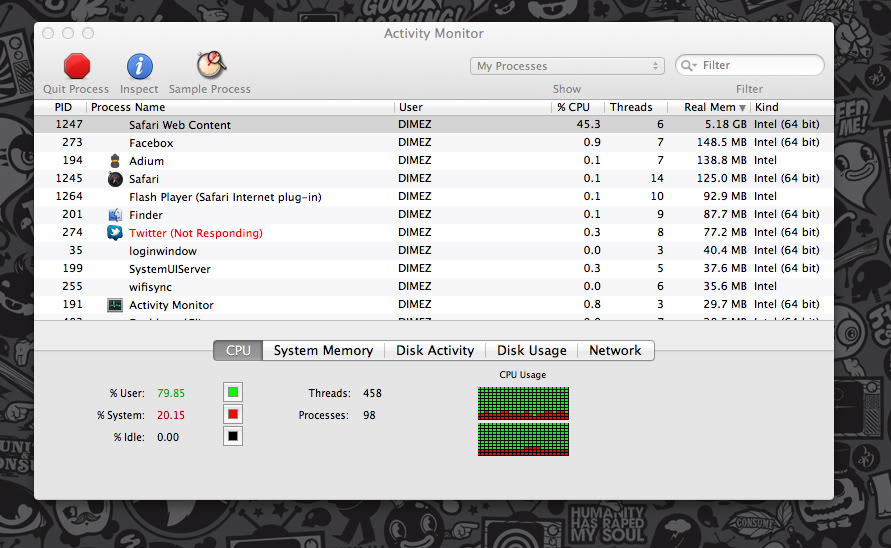Sort by Process Name column header

coord(240,107)
